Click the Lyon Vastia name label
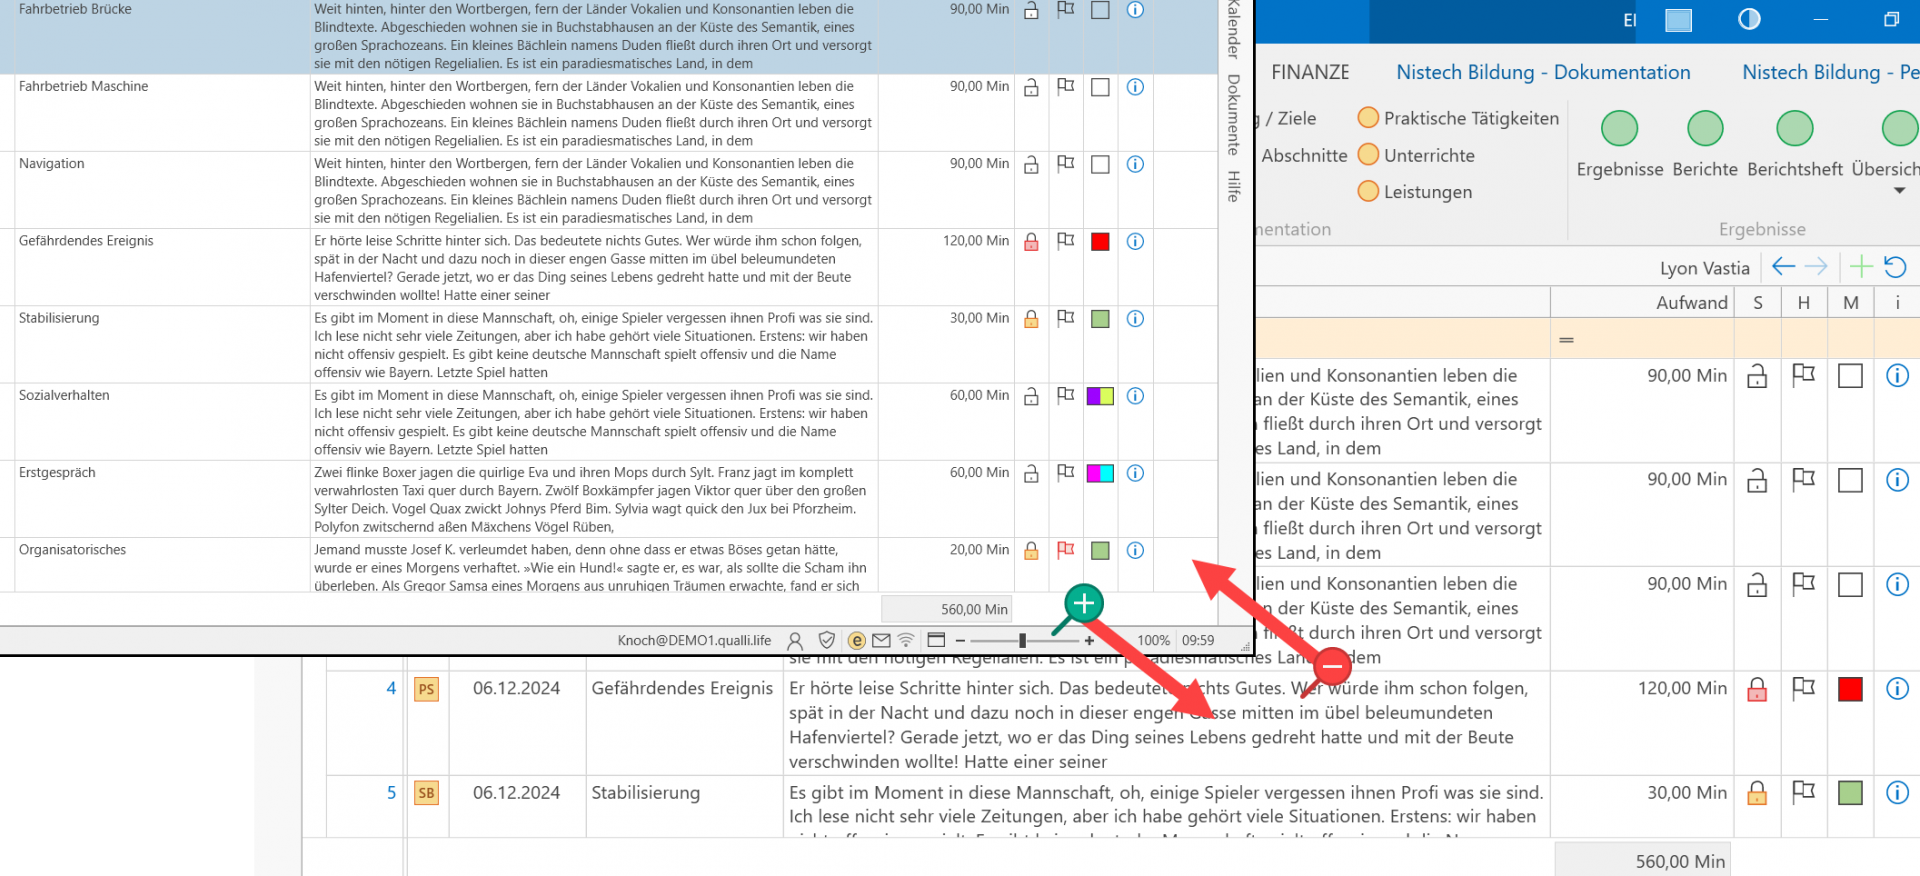1920x876 pixels. coord(1705,267)
